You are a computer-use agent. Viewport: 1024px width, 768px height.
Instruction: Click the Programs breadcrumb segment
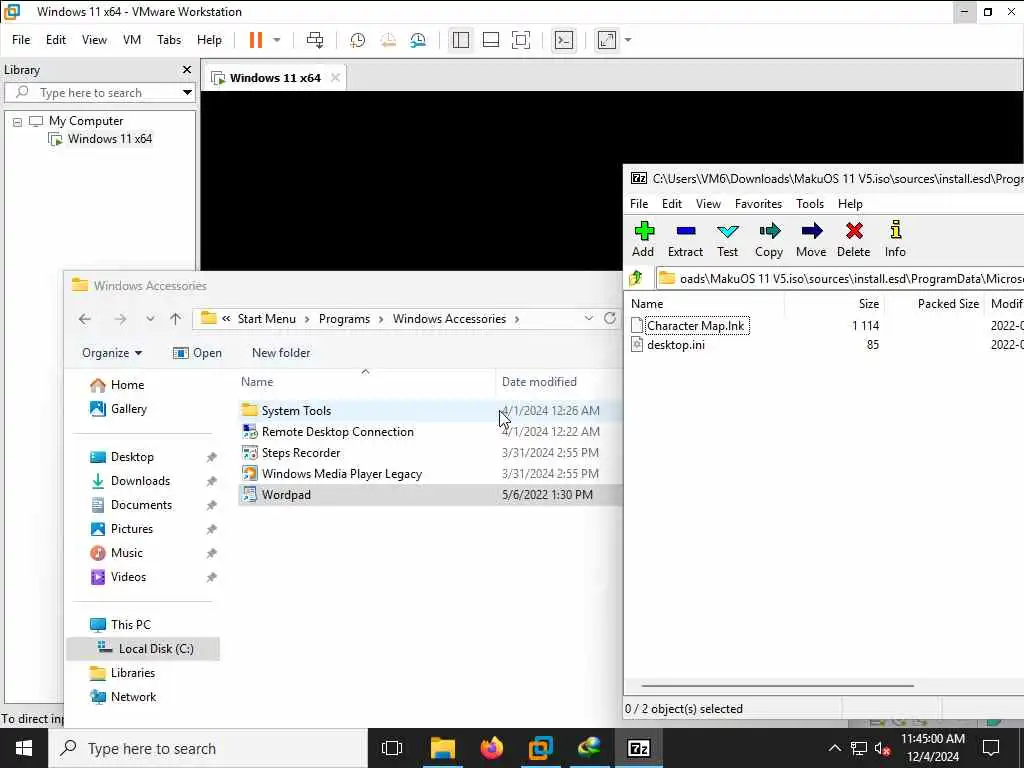click(344, 319)
